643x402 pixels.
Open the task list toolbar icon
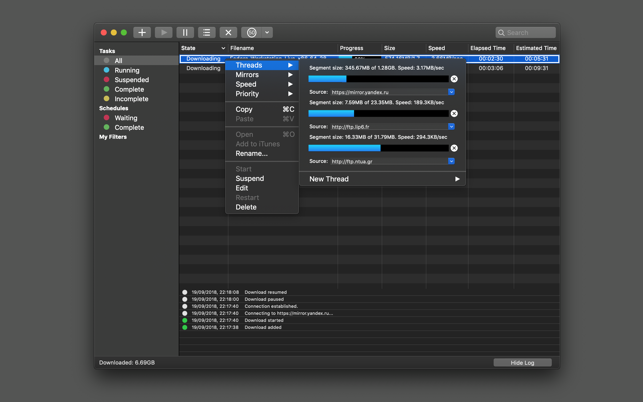(x=206, y=33)
